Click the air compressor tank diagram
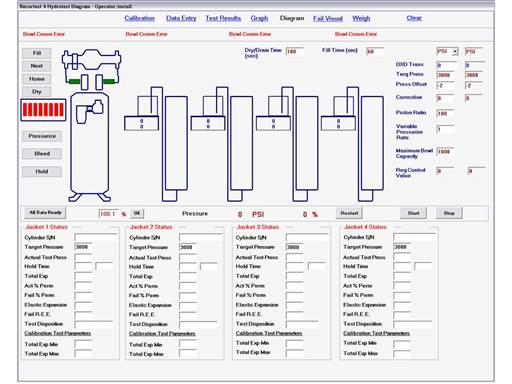The width and height of the screenshot is (512, 384). click(90, 147)
